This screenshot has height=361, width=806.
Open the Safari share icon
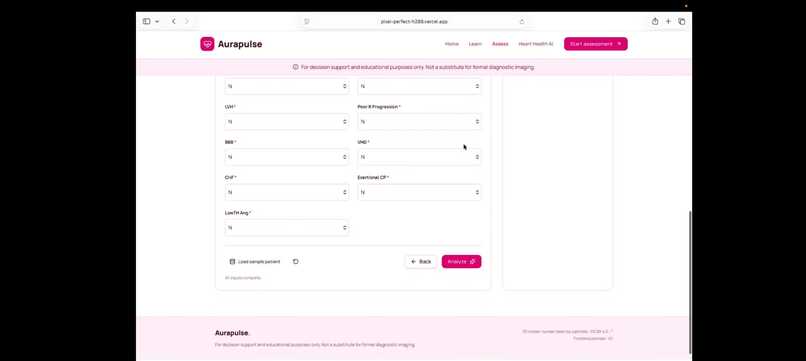pyautogui.click(x=655, y=22)
